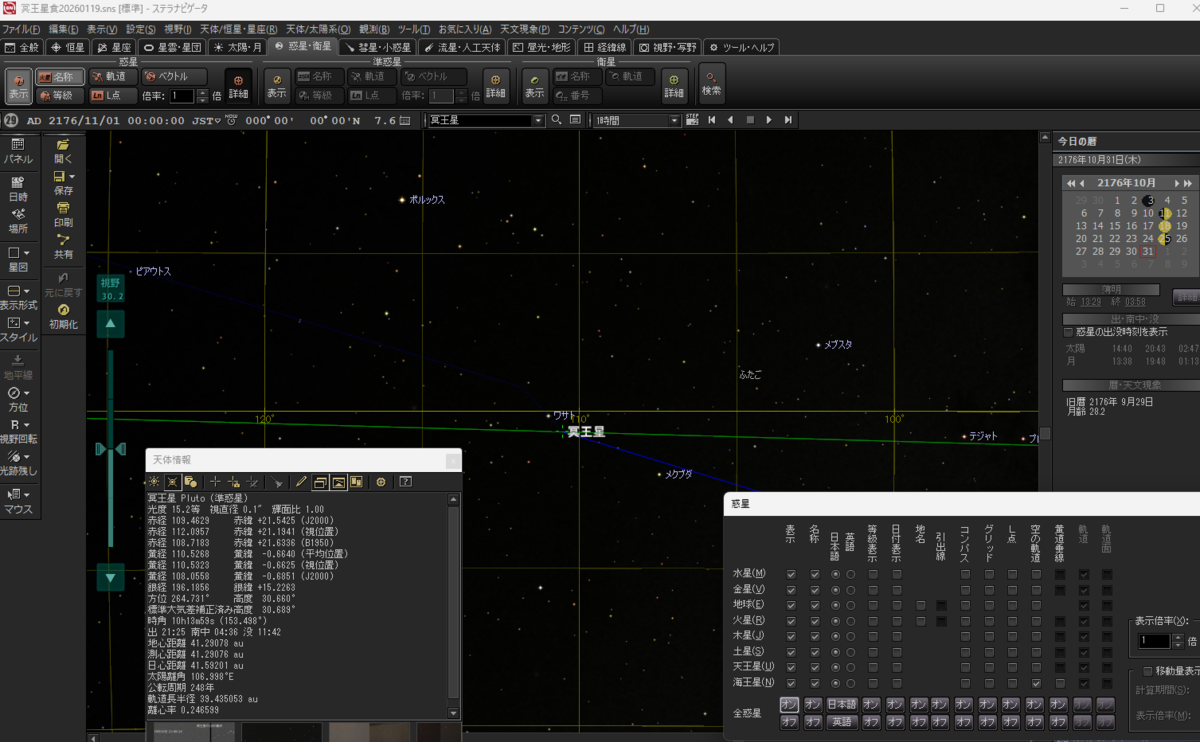This screenshot has height=742, width=1200.
Task: Uncheck 海王星(N) 空の軌道 checkbox
Action: pos(1036,683)
